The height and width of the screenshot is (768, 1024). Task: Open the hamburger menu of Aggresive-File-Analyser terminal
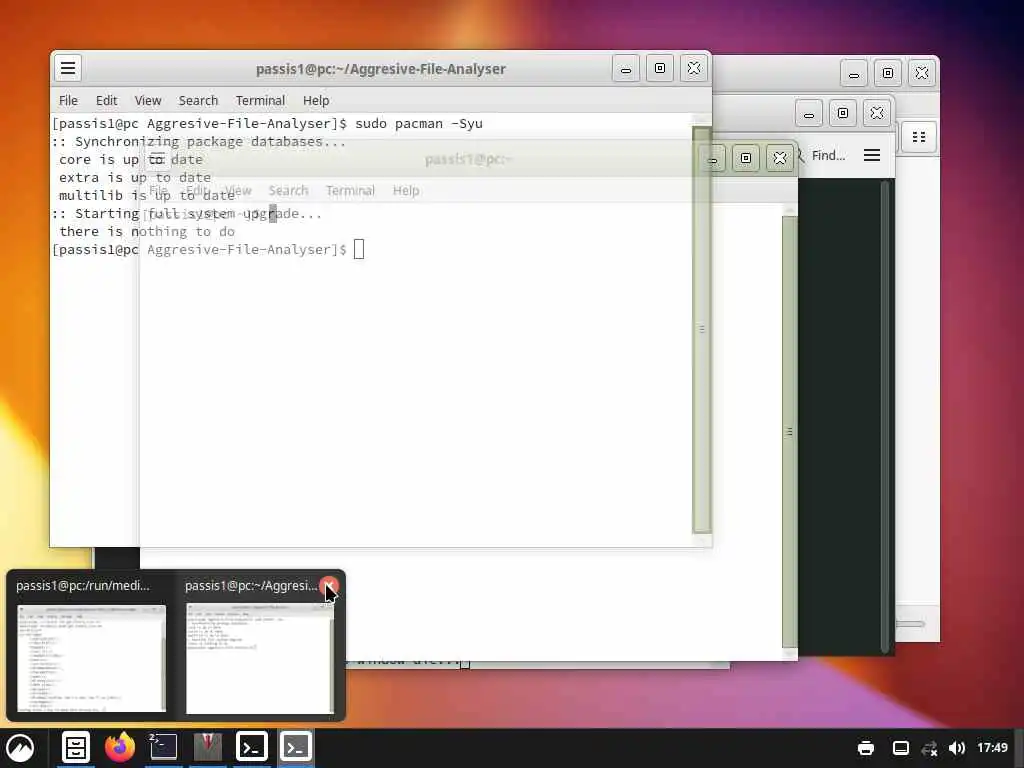pos(68,68)
